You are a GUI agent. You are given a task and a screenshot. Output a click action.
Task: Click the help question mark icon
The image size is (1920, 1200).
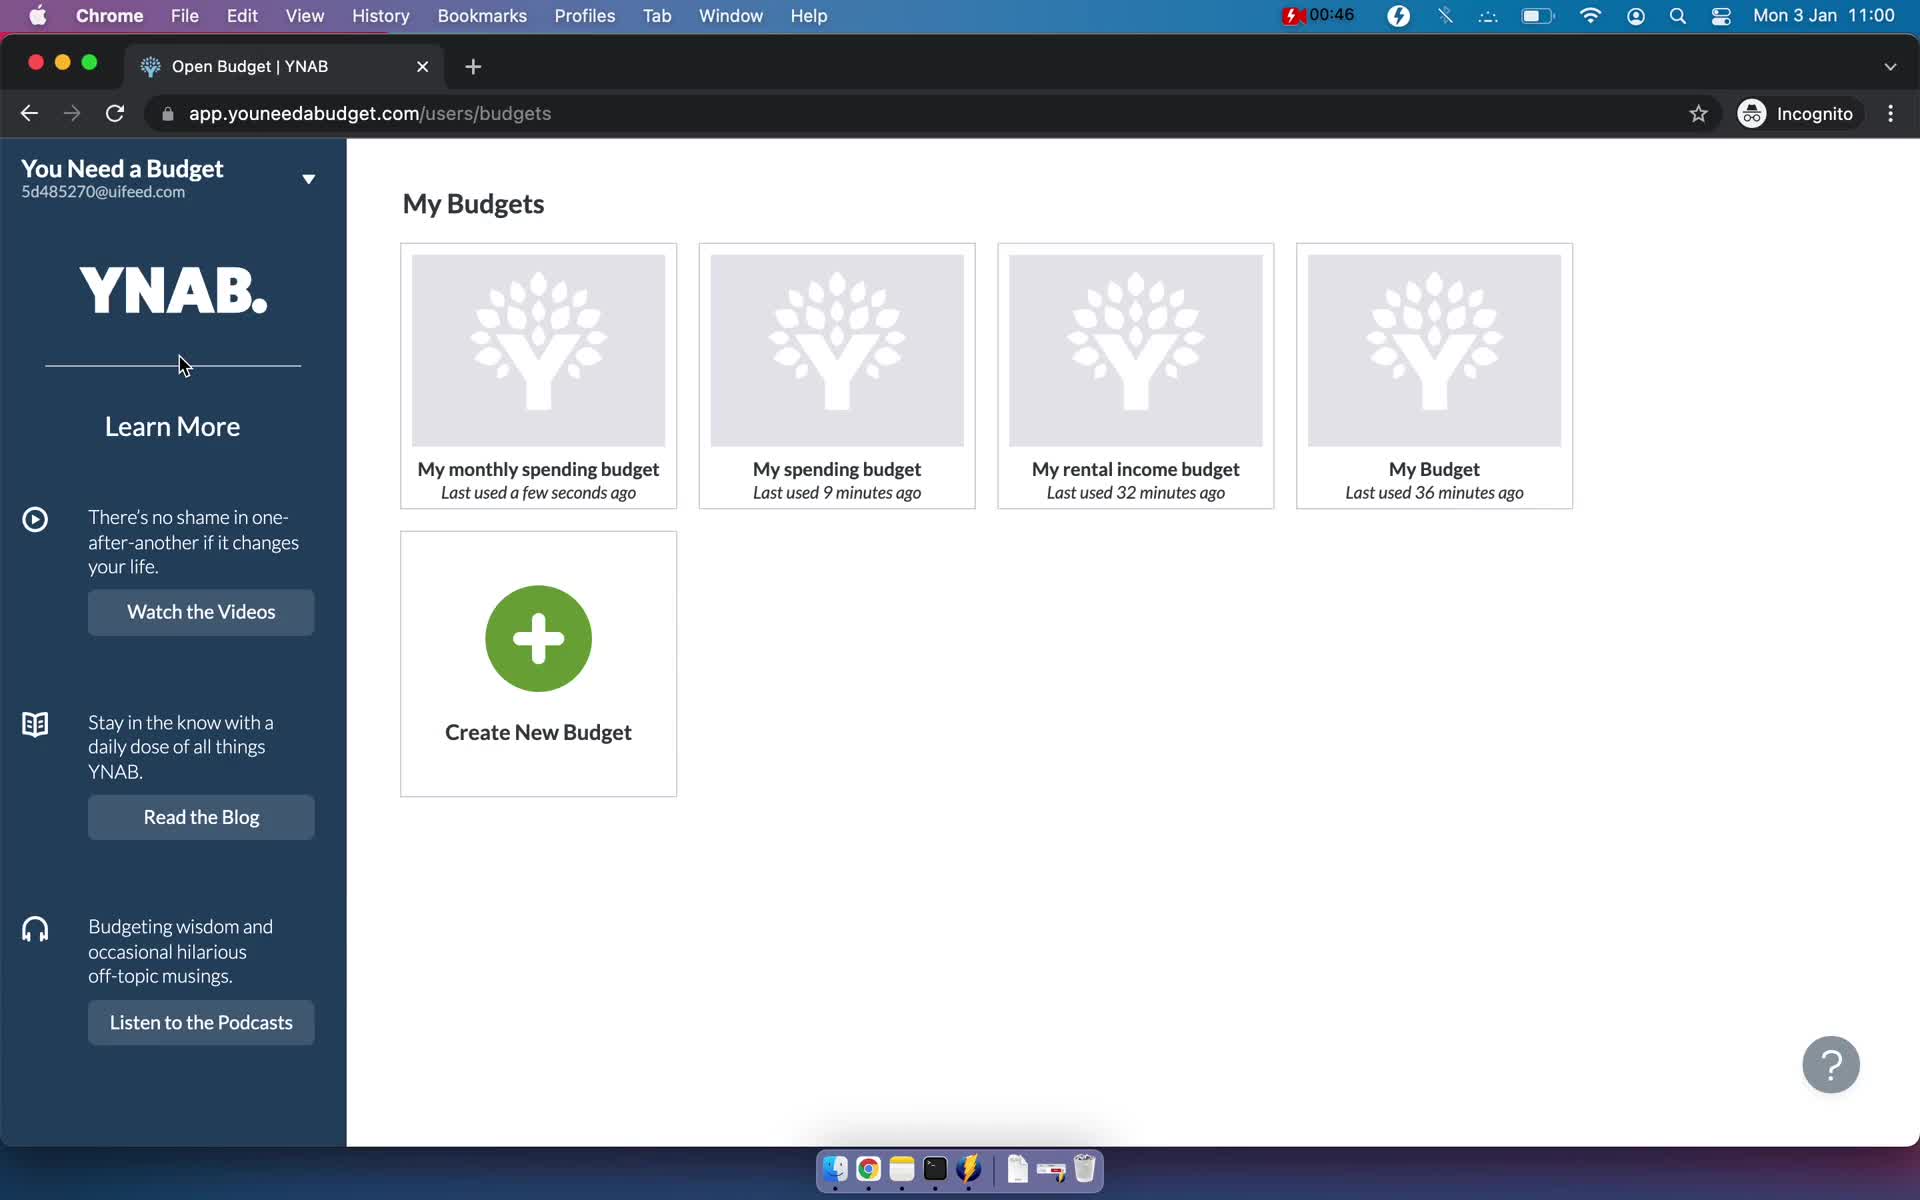[1832, 1065]
